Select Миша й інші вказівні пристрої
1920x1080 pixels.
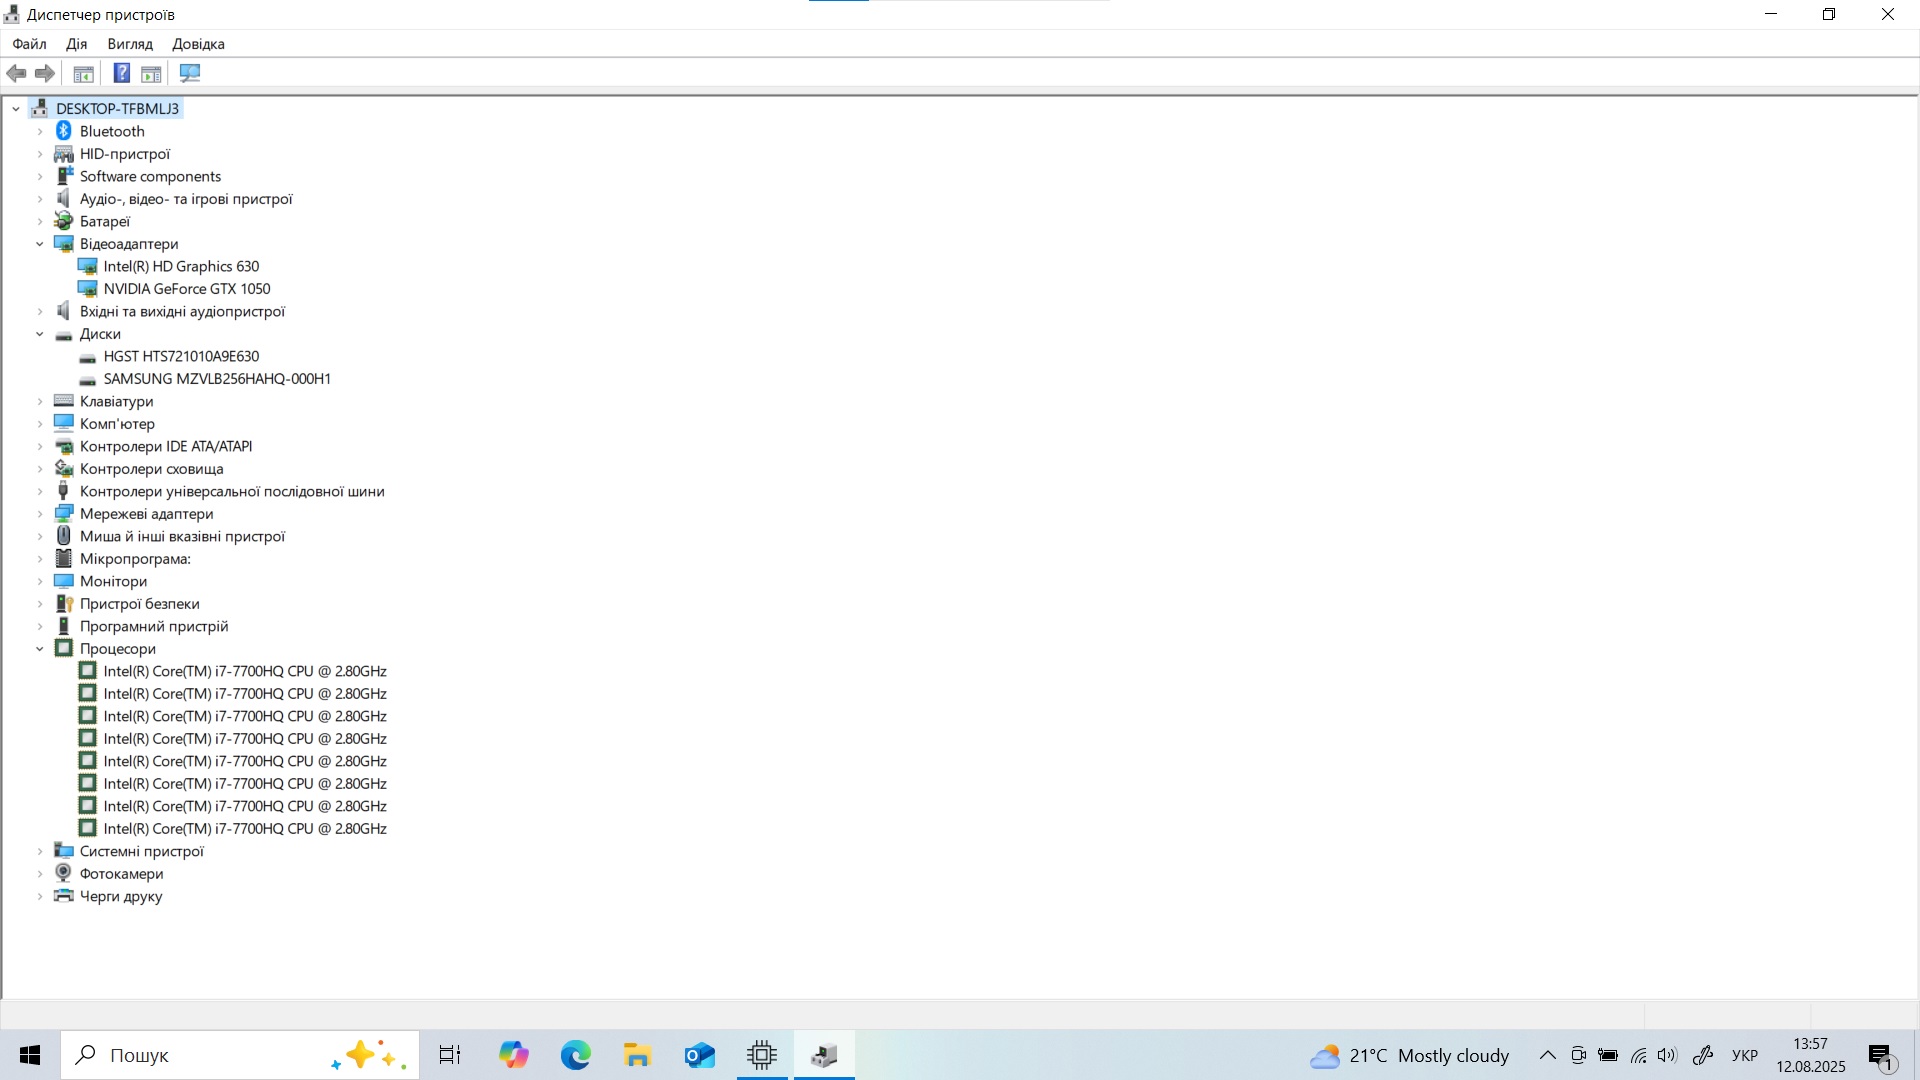tap(182, 536)
